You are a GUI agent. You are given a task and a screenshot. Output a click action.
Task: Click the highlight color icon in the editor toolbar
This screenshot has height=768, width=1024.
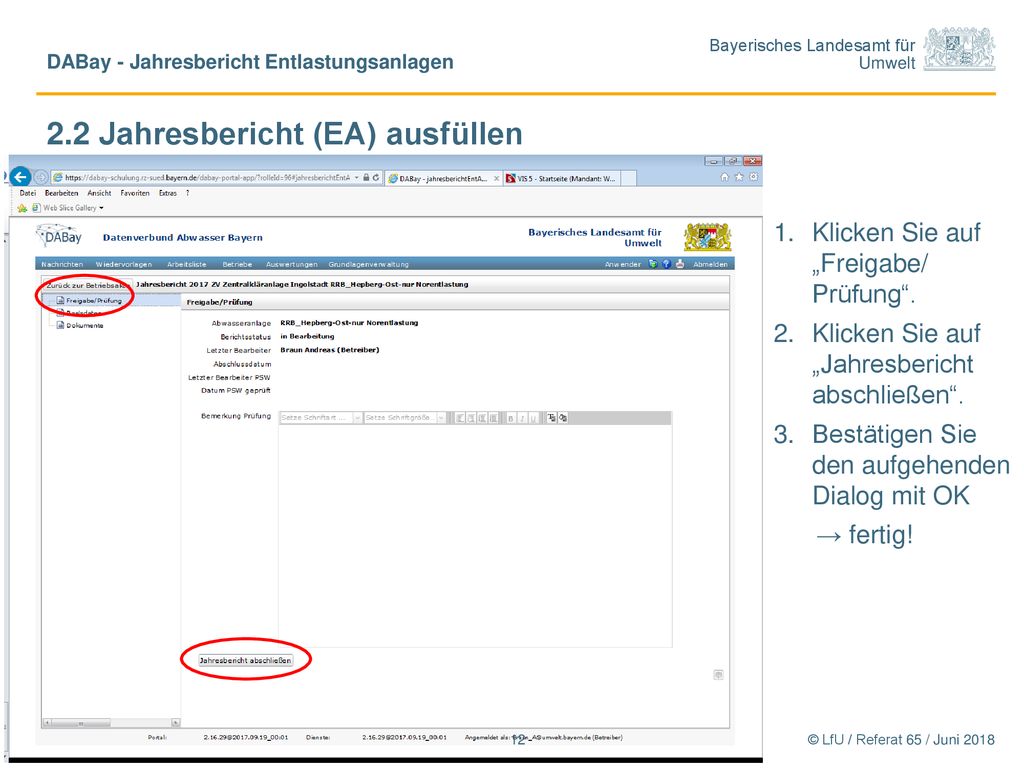pyautogui.click(x=562, y=418)
